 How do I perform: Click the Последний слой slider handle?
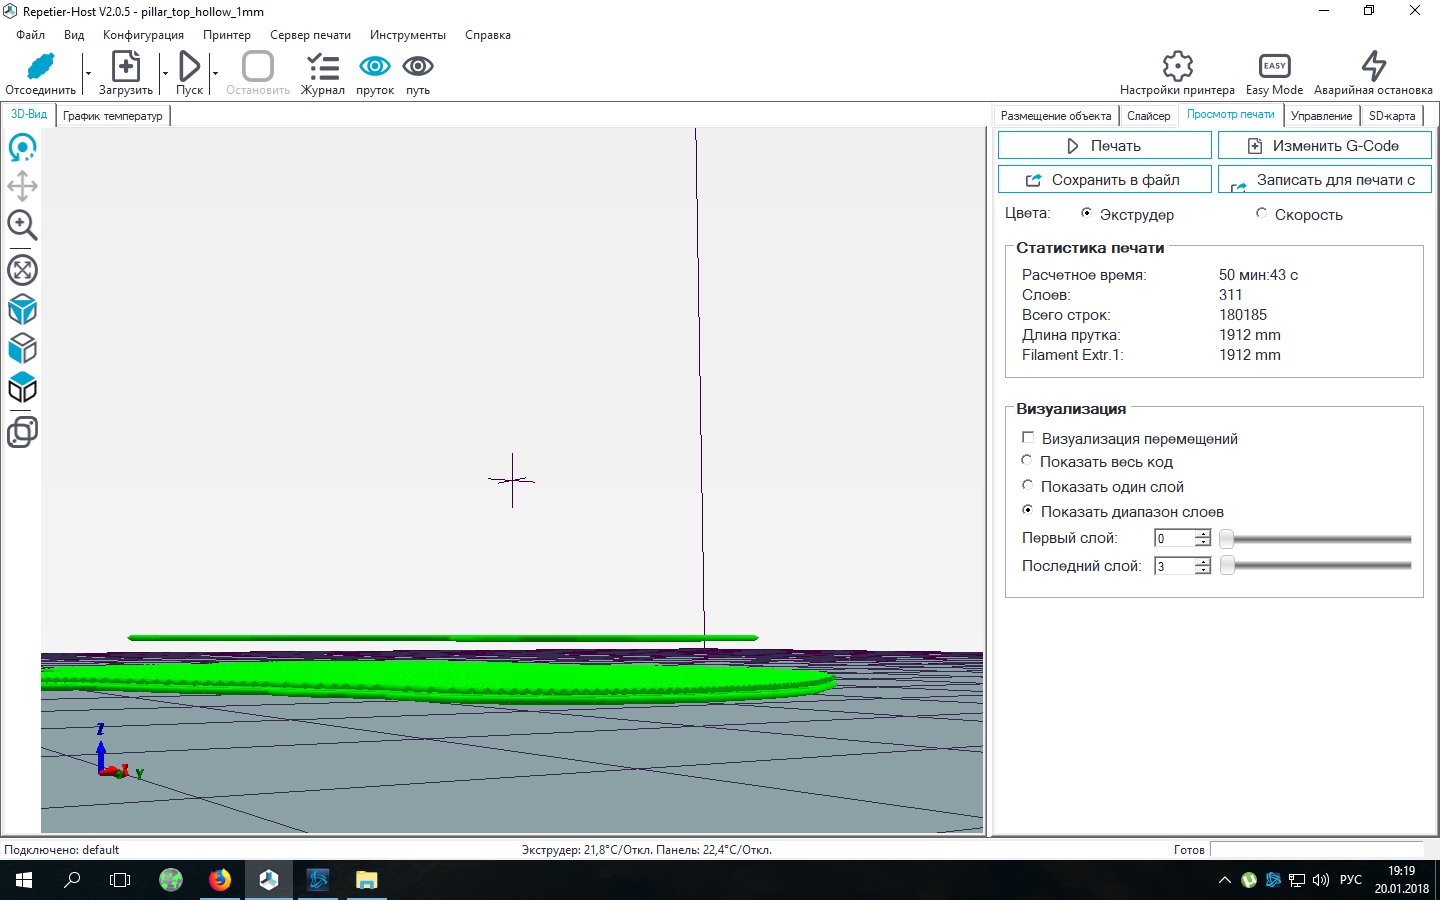click(x=1227, y=566)
